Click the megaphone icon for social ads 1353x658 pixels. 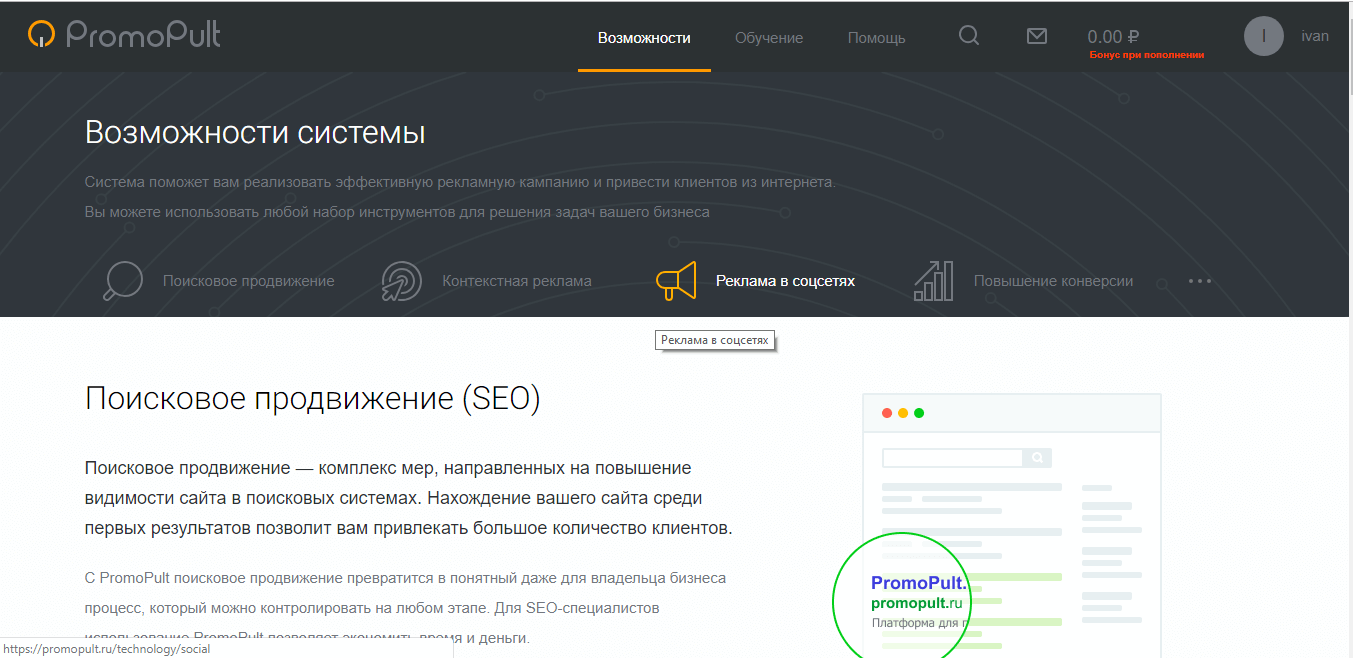tap(675, 281)
